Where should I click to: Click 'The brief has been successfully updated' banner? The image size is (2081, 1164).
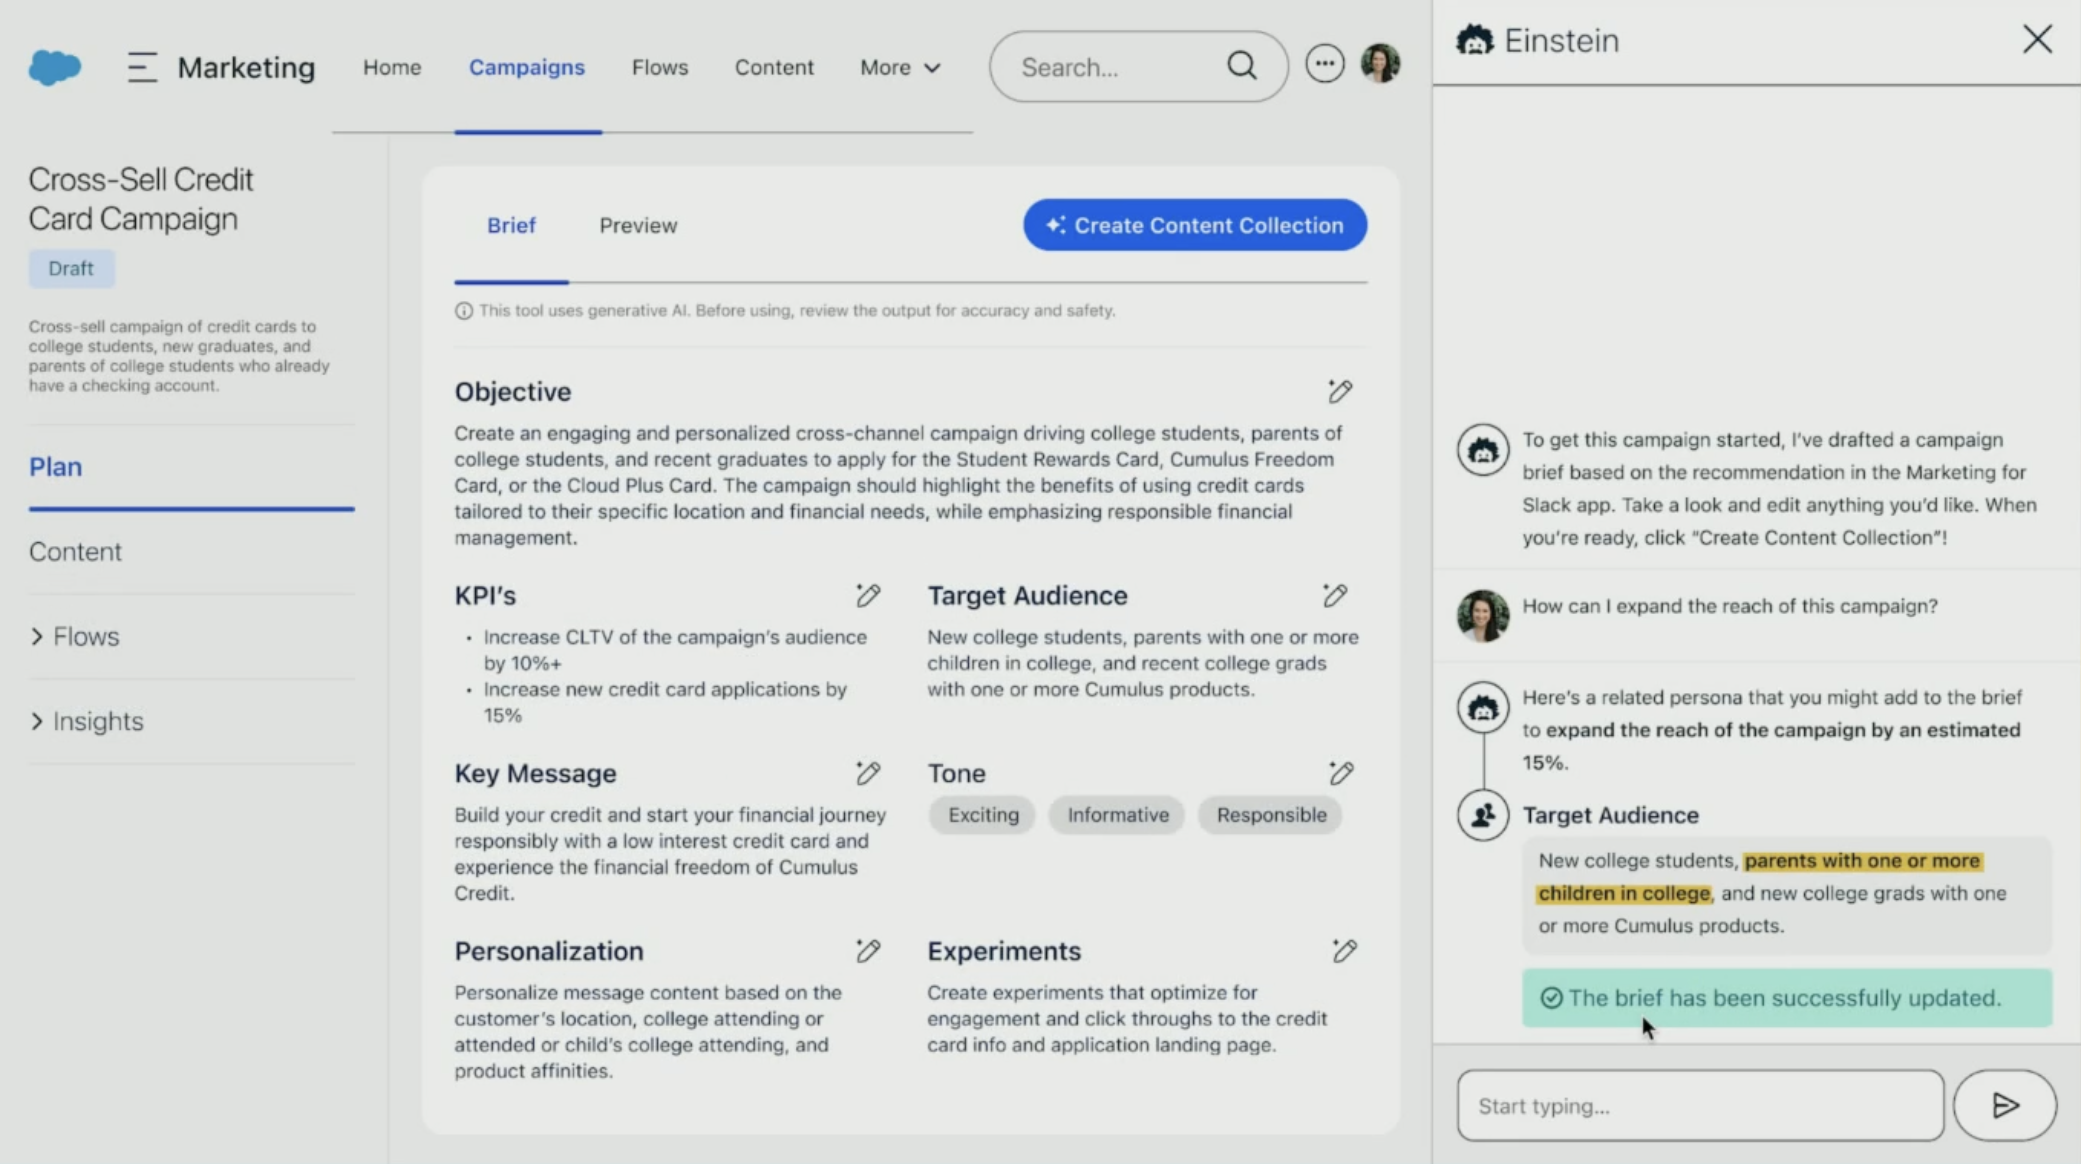1787,998
